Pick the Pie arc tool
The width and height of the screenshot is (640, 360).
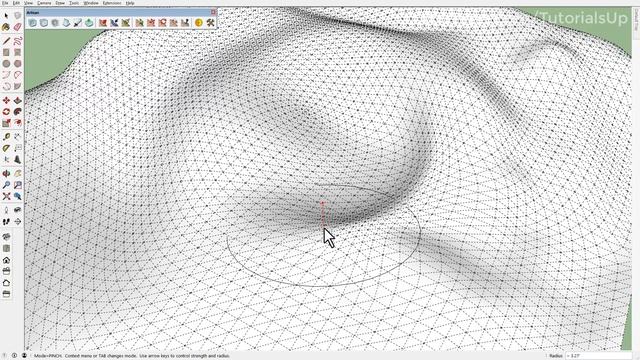pos(18,86)
